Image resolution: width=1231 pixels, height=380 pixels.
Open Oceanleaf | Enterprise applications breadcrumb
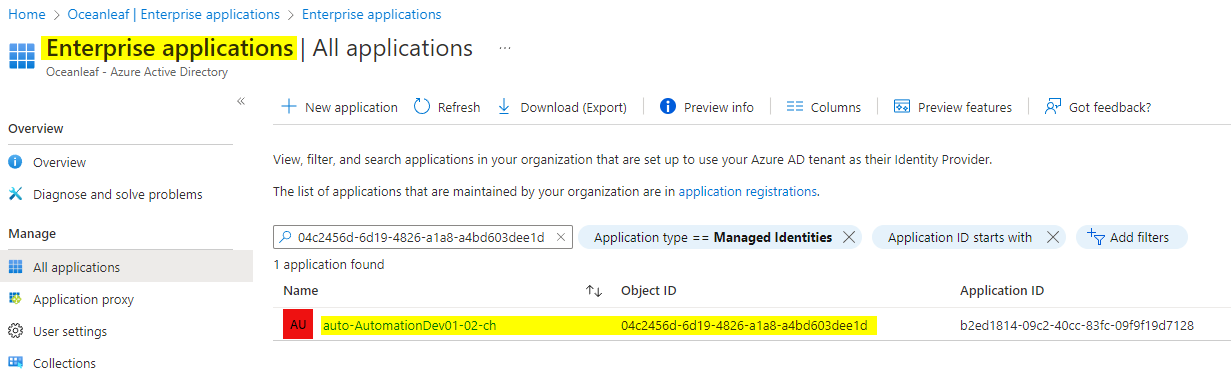(x=174, y=14)
